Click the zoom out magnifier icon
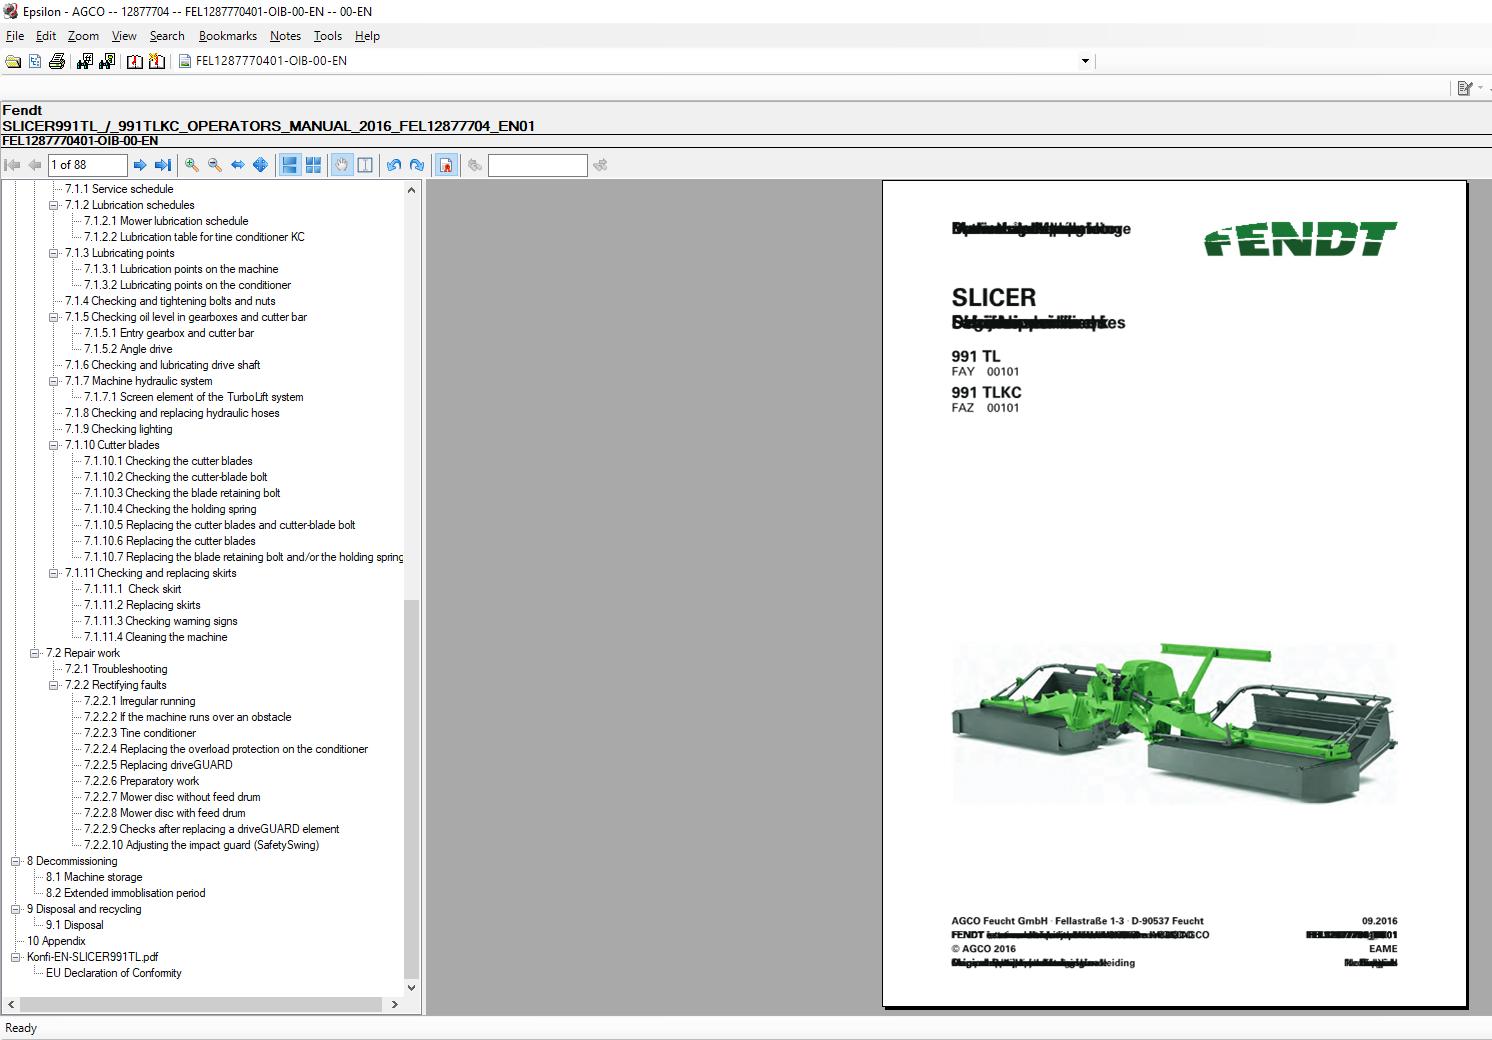This screenshot has height=1040, width=1492. 214,165
